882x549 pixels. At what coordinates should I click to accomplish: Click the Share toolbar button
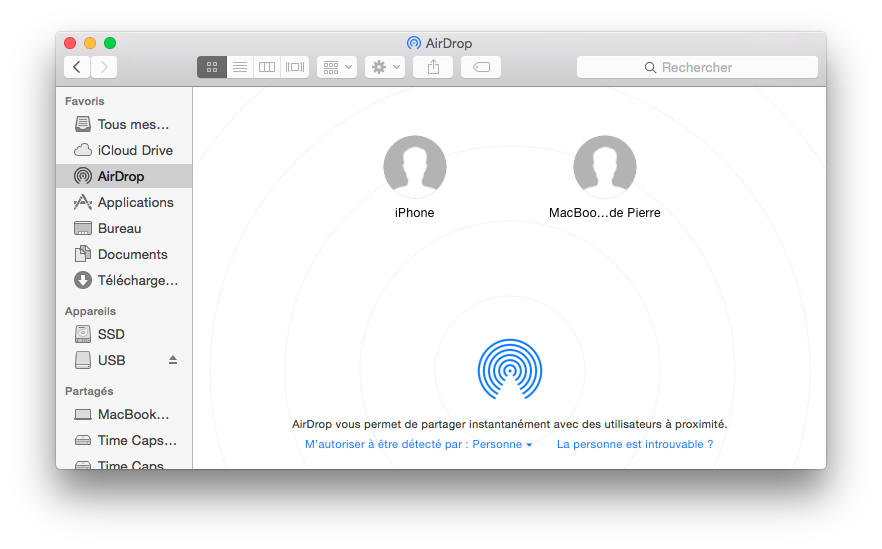click(433, 67)
